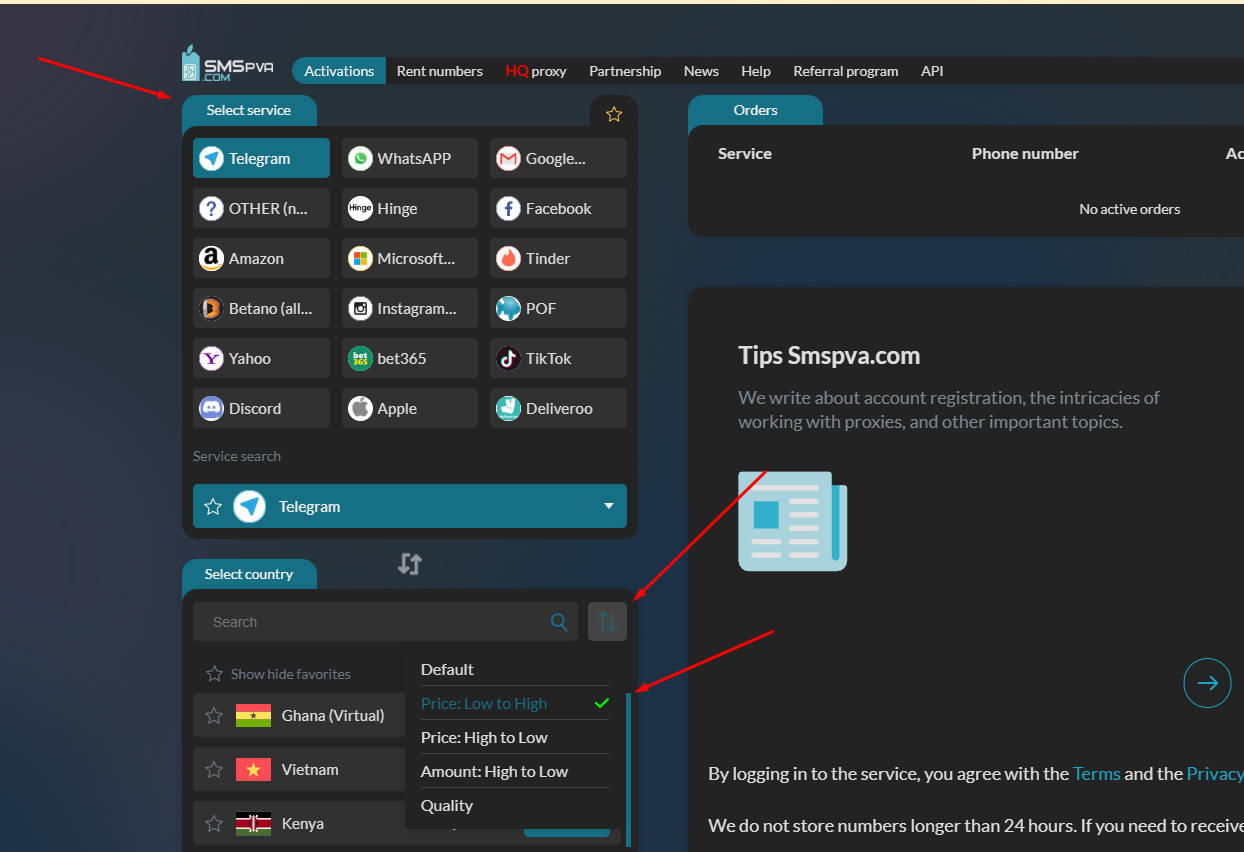This screenshot has width=1244, height=852.
Task: Click the newspaper tips illustration
Action: click(793, 520)
